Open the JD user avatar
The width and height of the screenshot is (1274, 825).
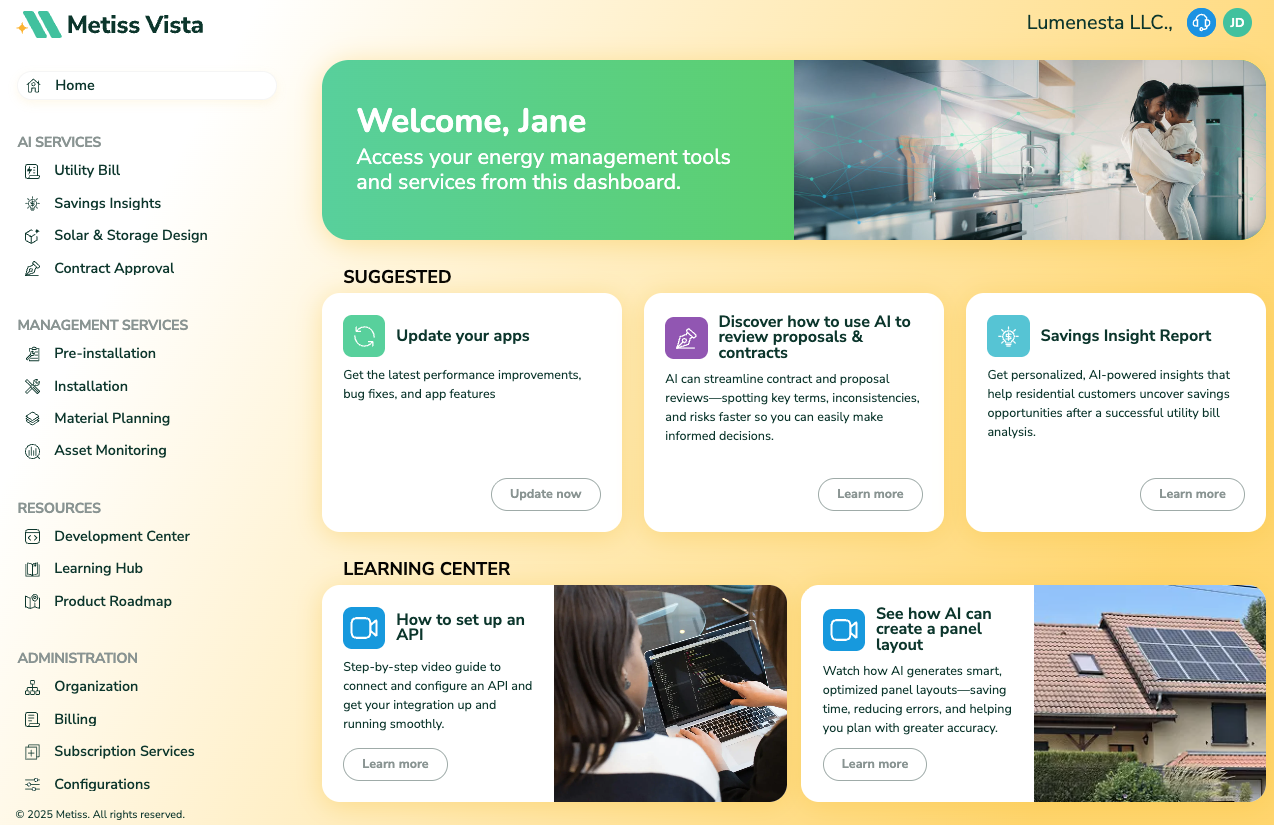(1238, 22)
